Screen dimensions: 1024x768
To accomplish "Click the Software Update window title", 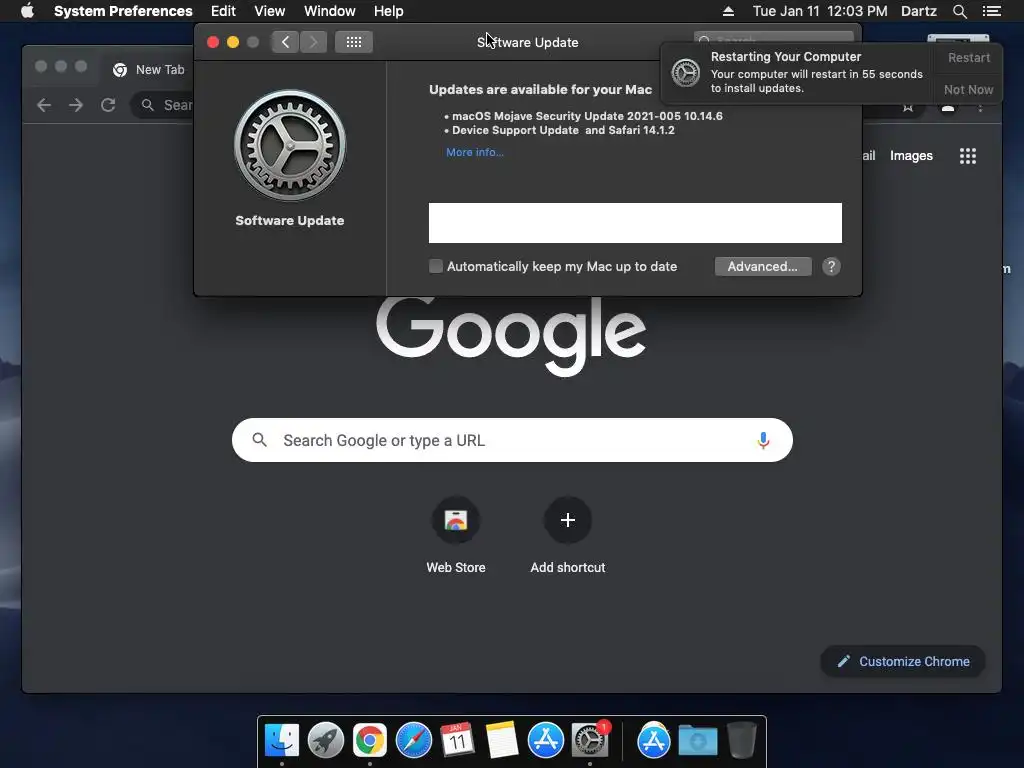I will [x=528, y=42].
